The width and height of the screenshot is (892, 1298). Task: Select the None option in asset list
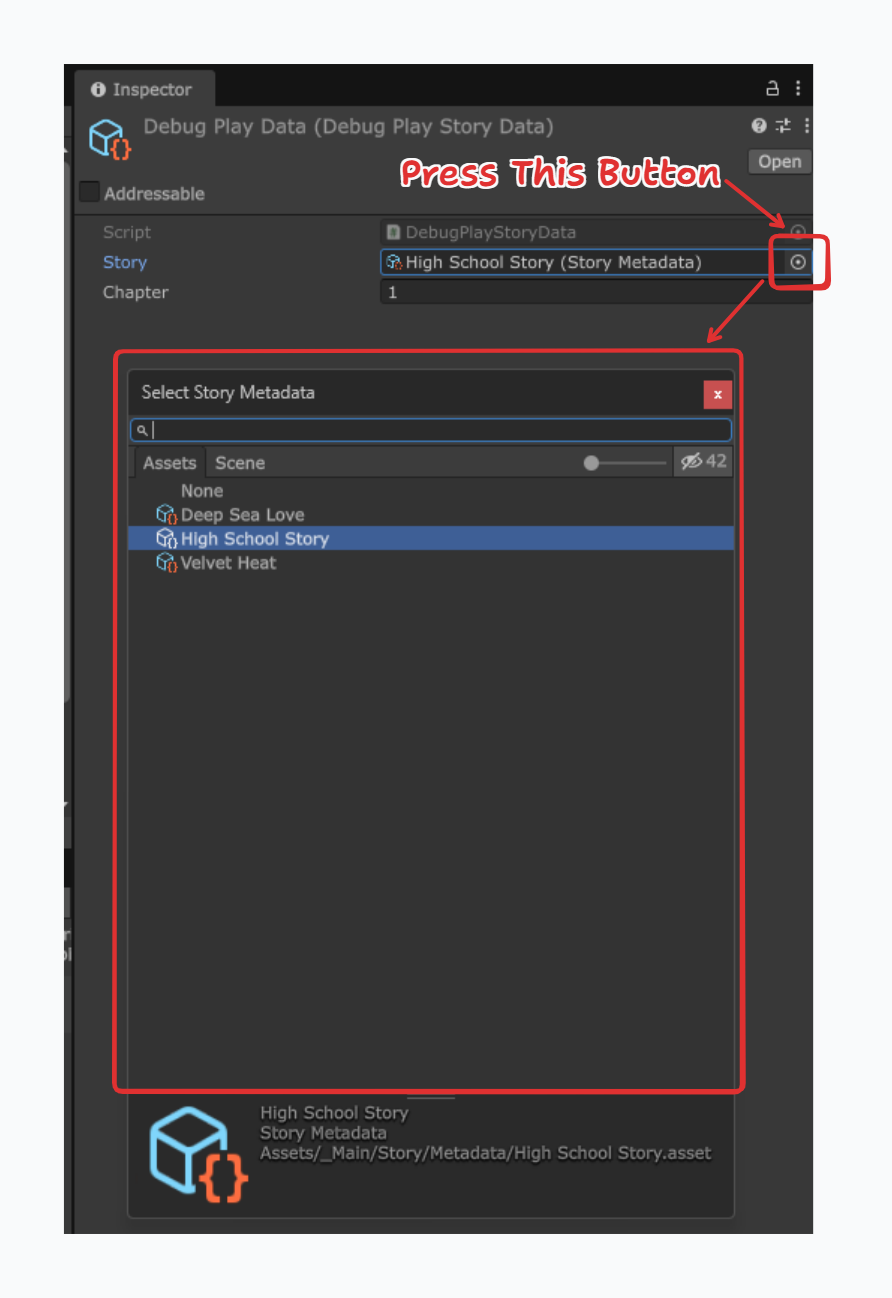(x=202, y=491)
